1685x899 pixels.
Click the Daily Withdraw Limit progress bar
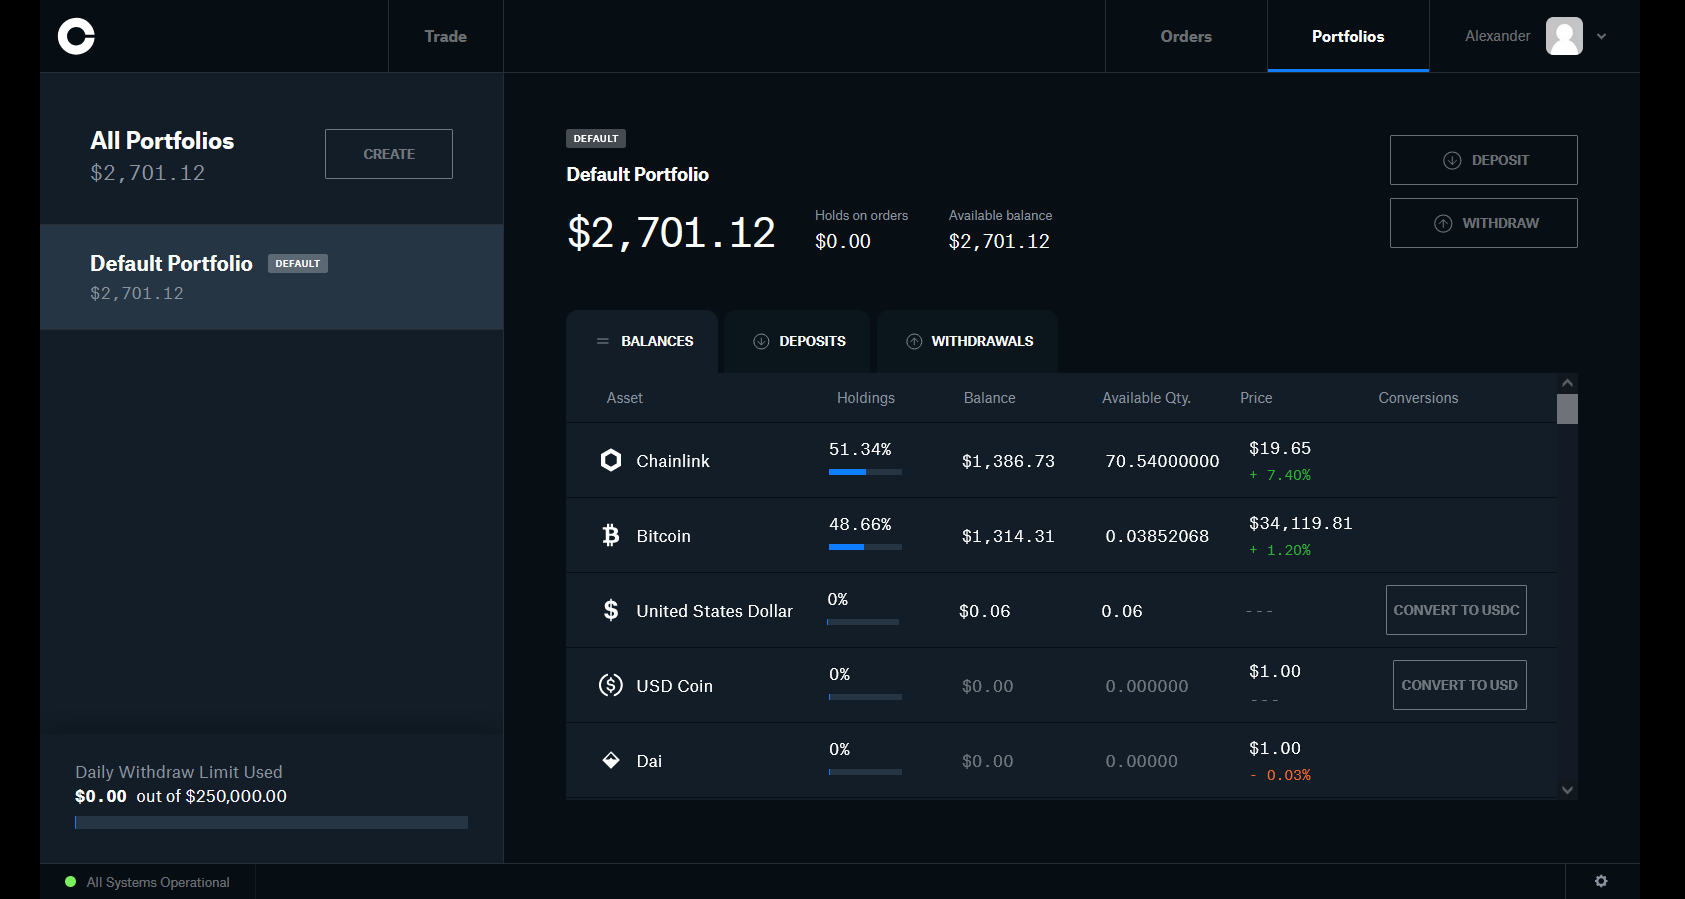click(271, 822)
